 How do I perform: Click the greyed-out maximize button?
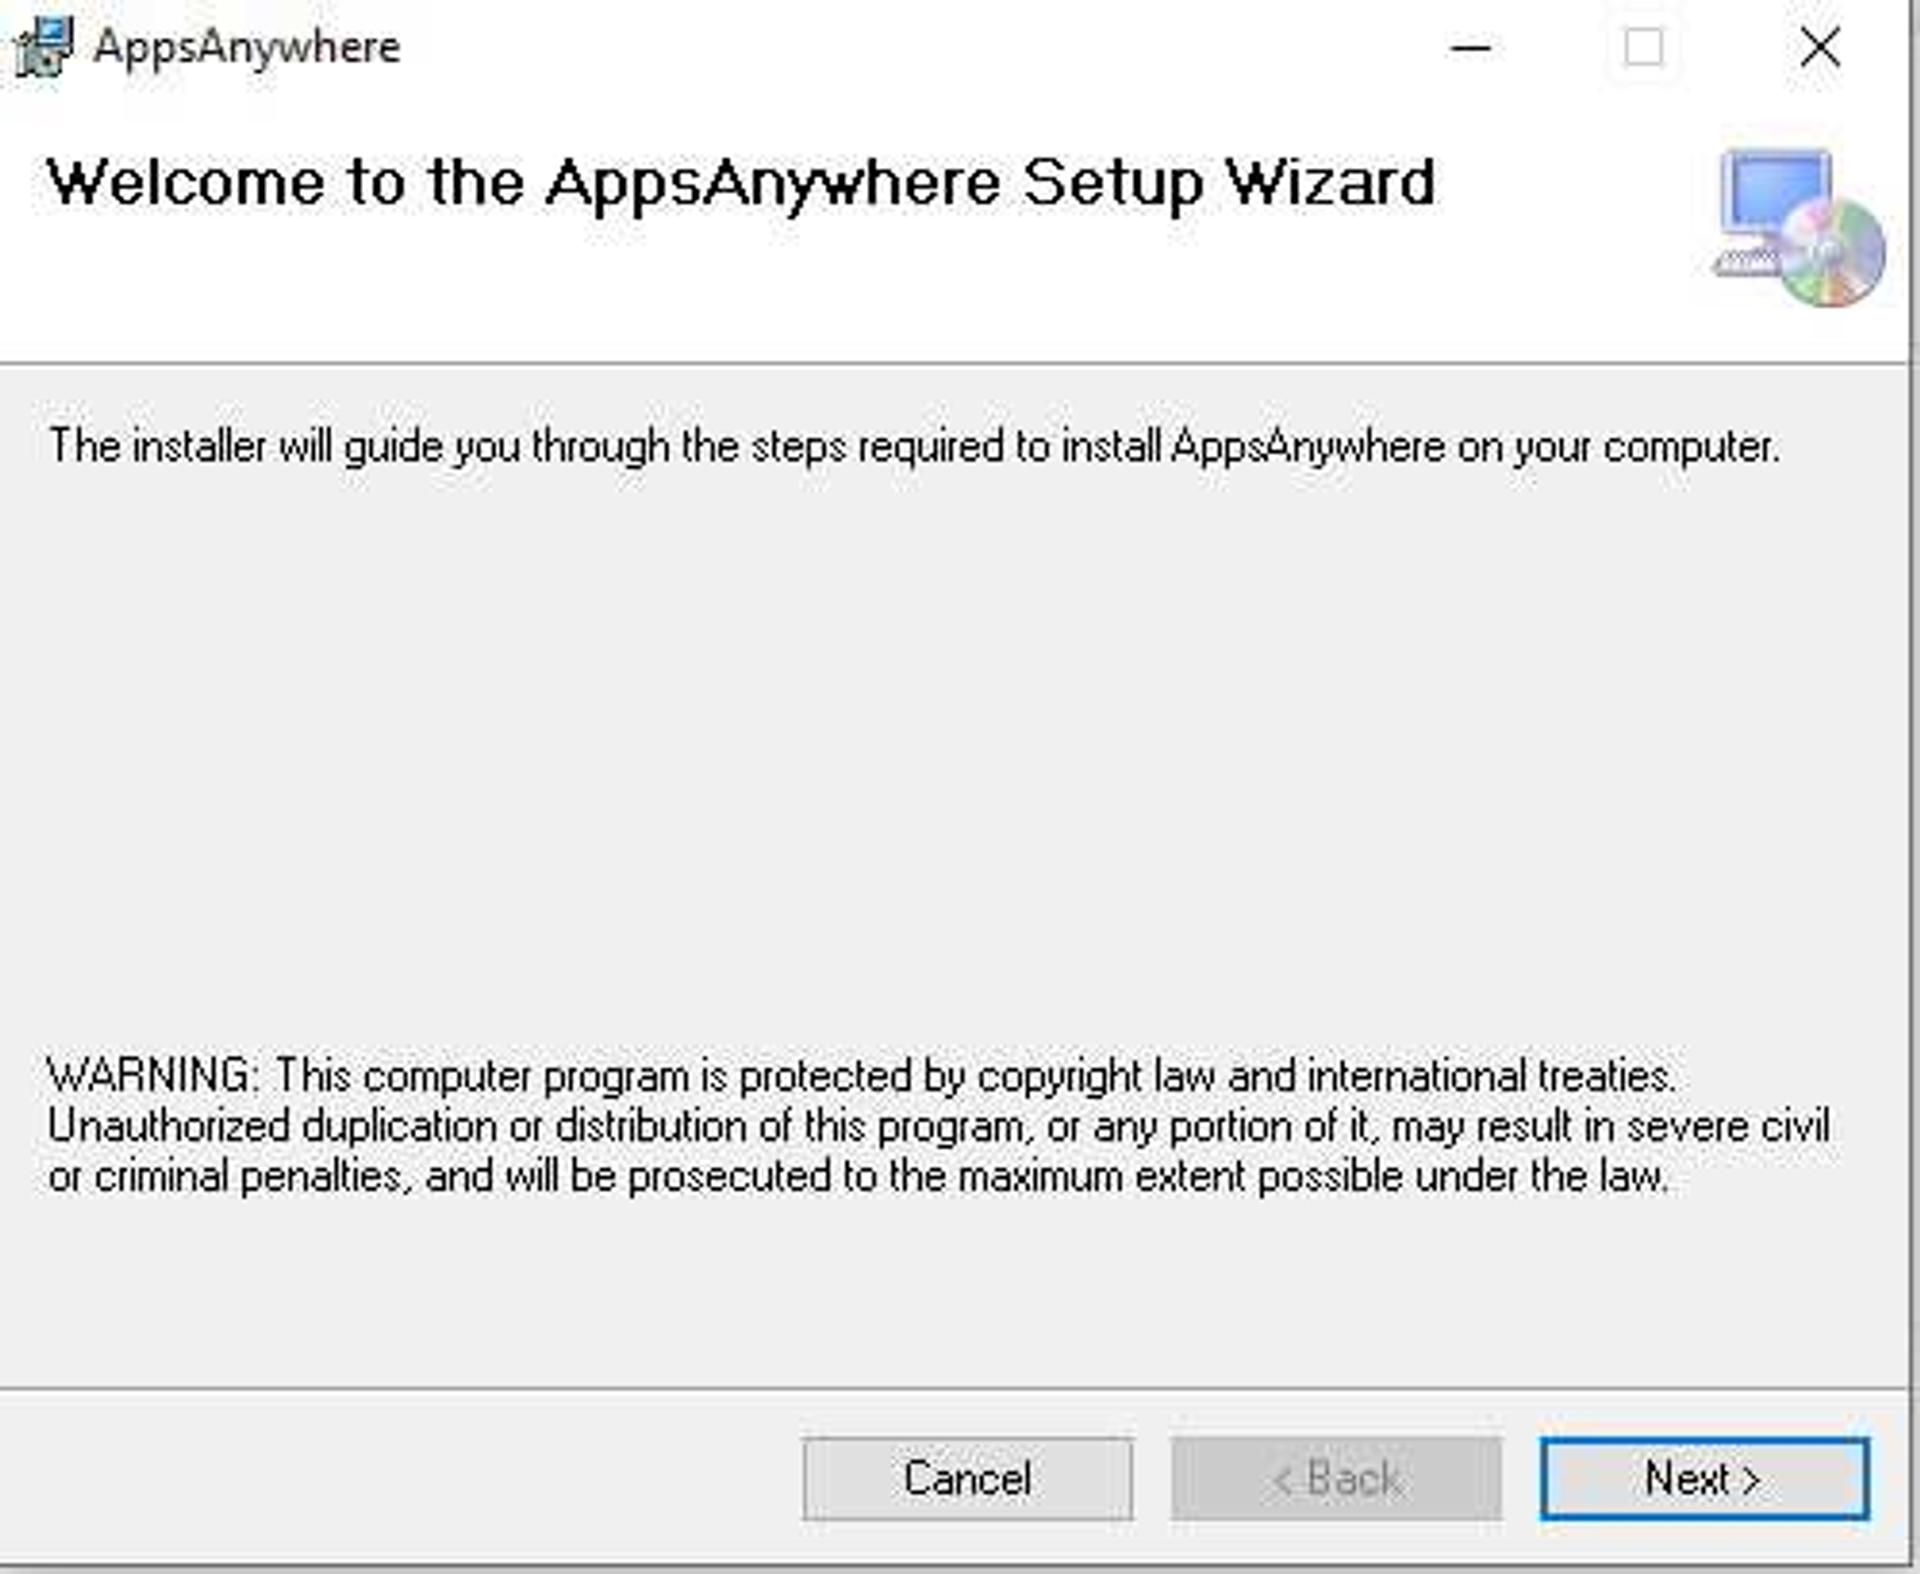click(x=1644, y=47)
